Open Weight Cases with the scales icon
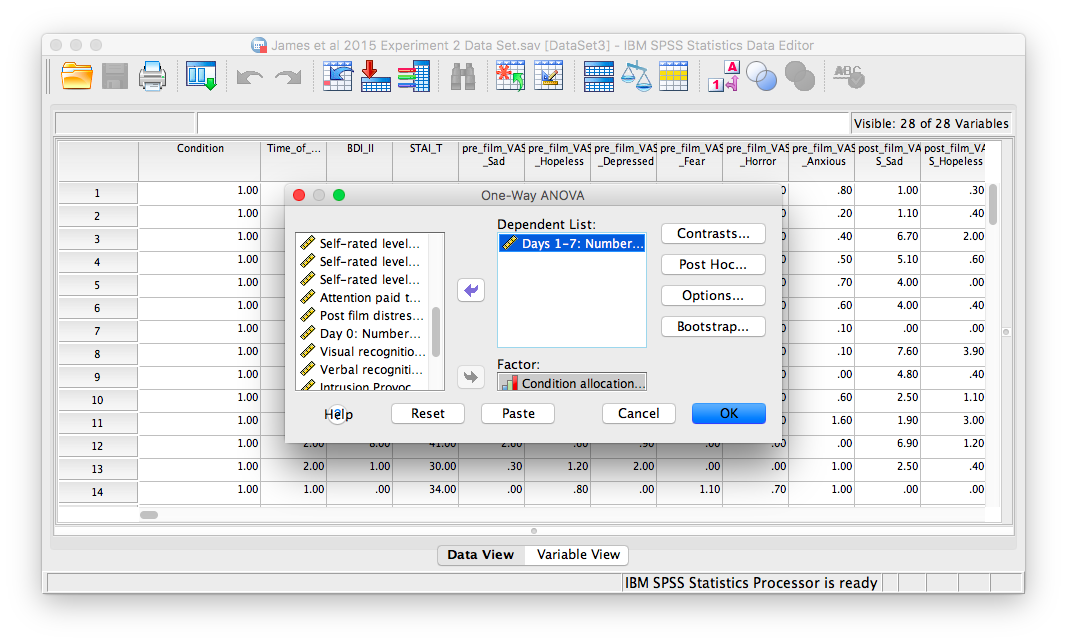1067x644 pixels. [636, 76]
